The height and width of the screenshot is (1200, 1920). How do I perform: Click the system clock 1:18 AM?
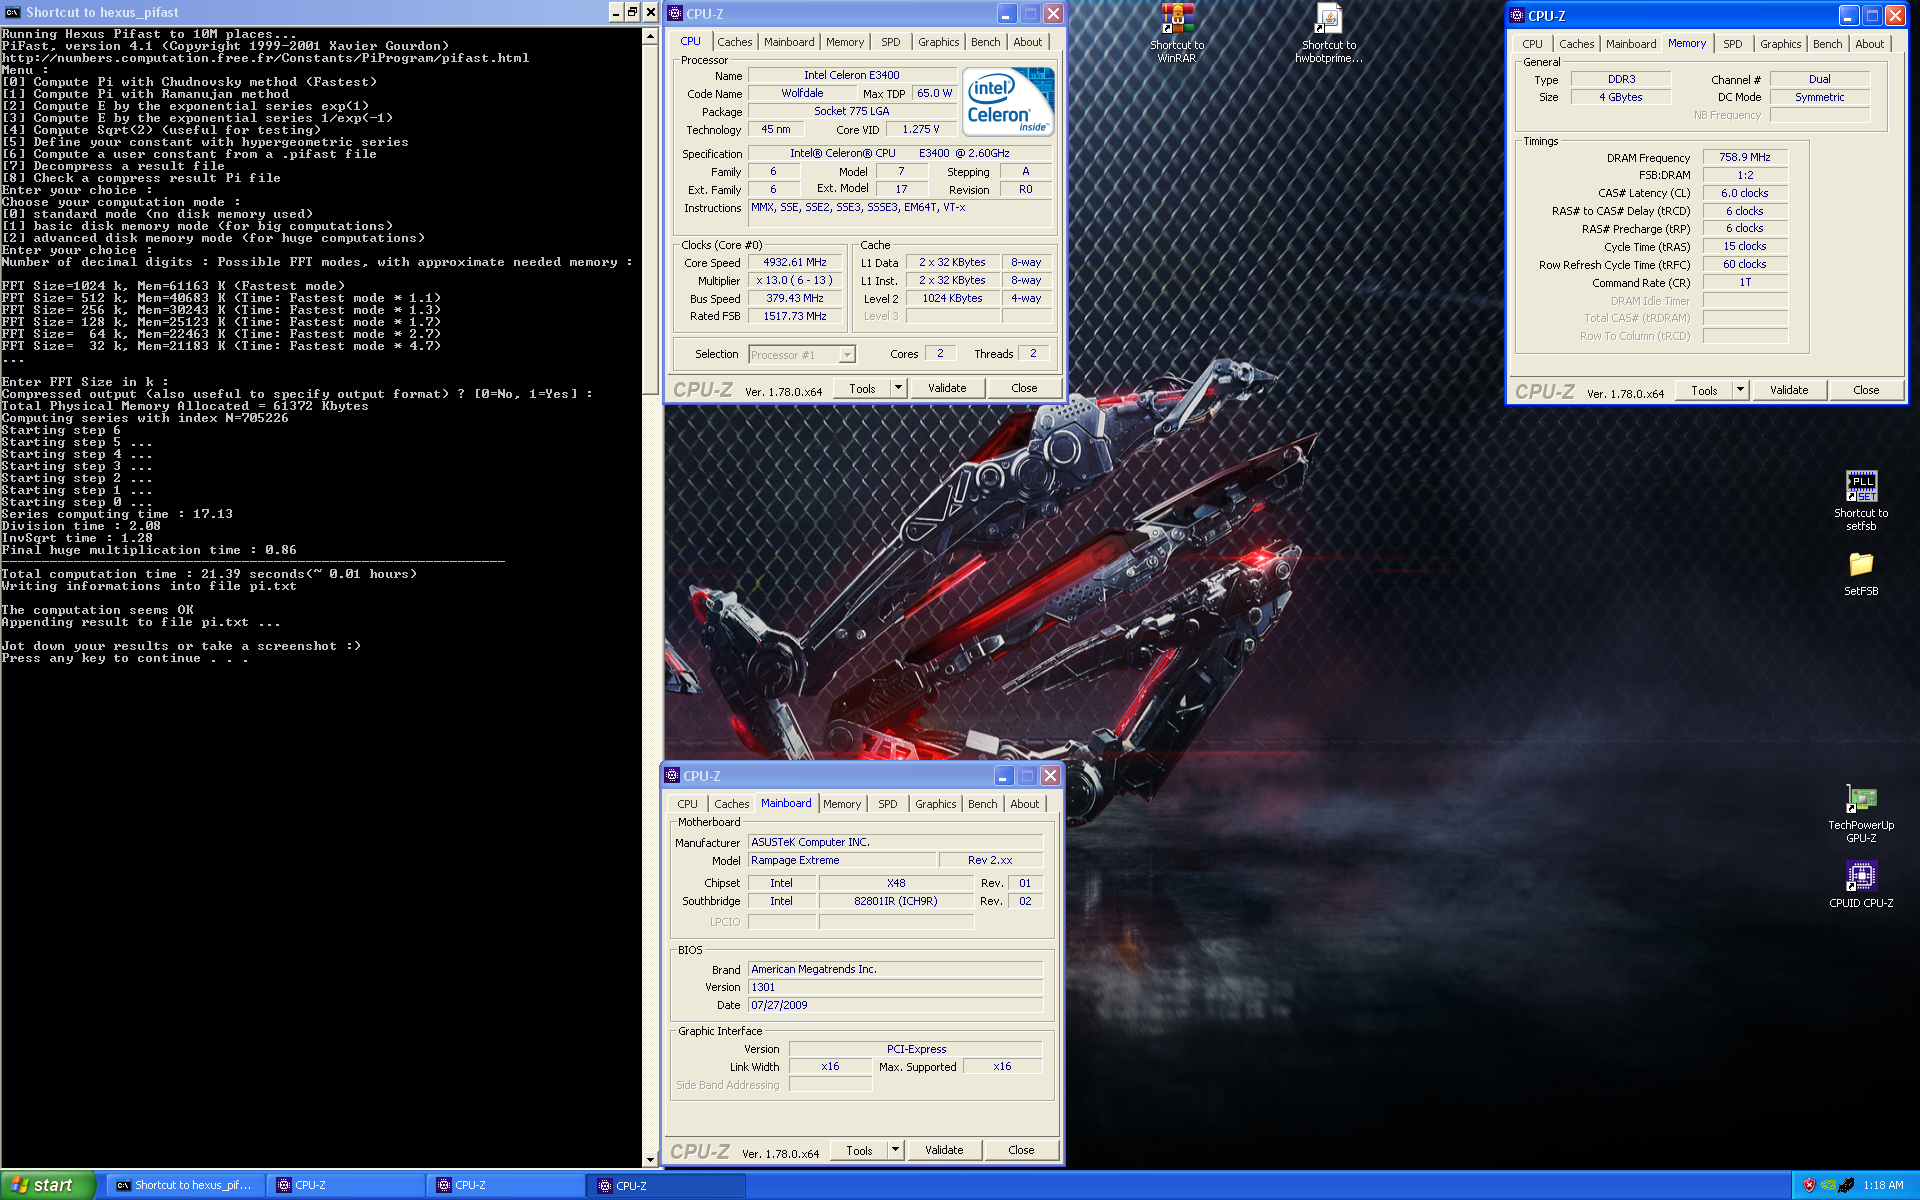coord(1884,1185)
